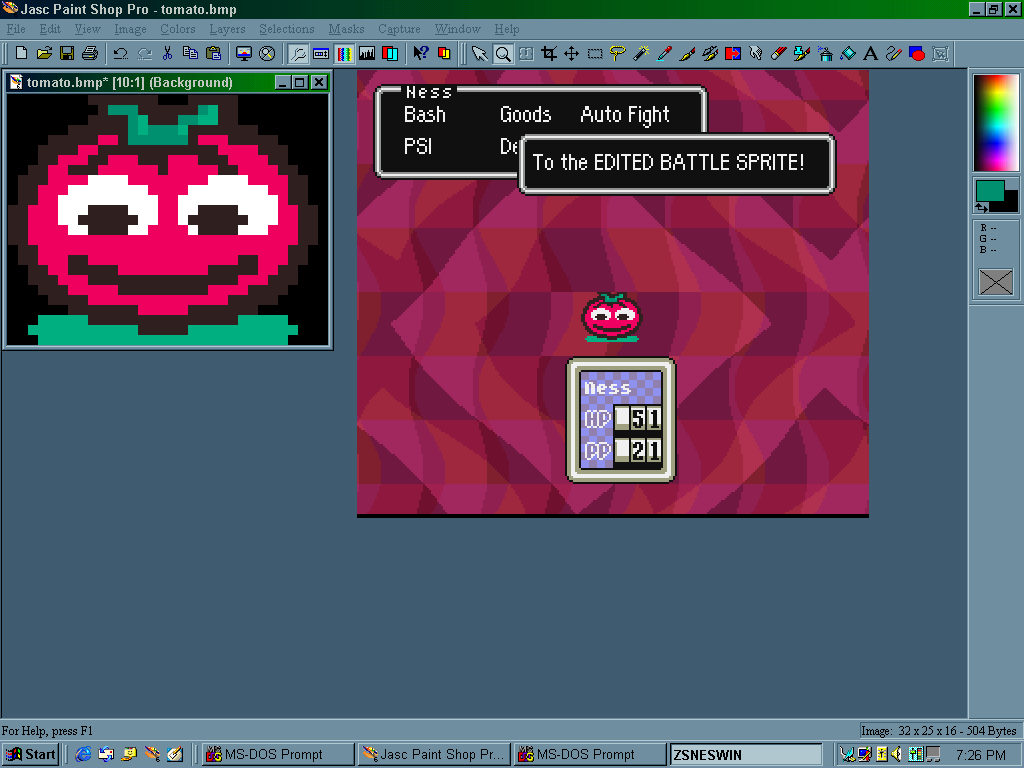Select the Magic Wand tool
Screen dimensions: 1024x768
[641, 53]
